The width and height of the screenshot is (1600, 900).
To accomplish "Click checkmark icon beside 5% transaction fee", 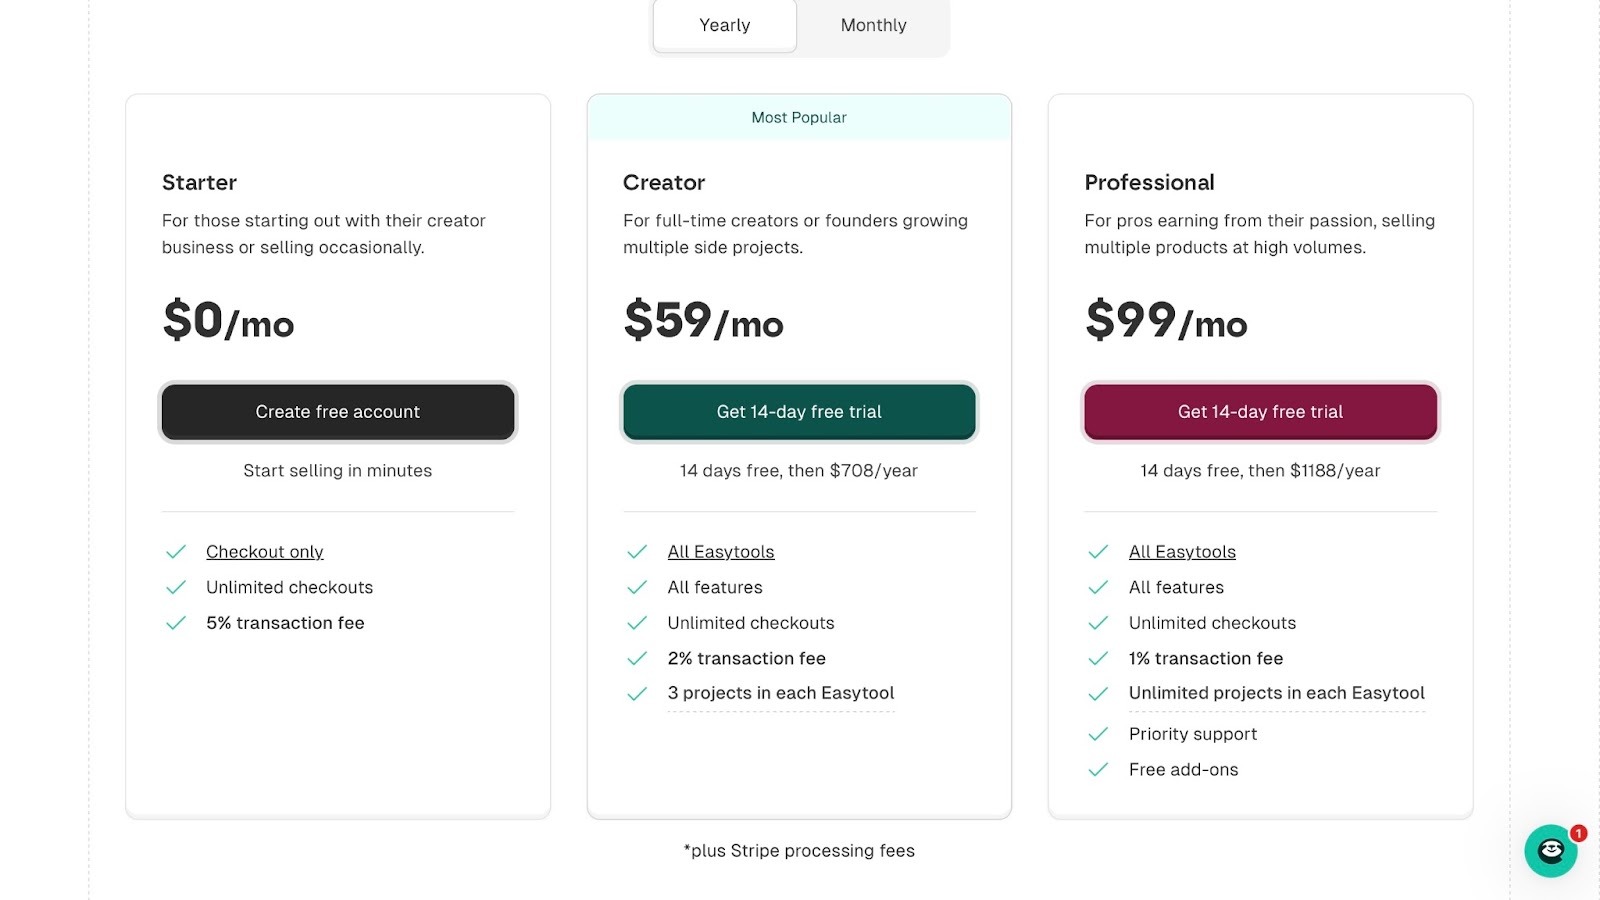I will [176, 623].
